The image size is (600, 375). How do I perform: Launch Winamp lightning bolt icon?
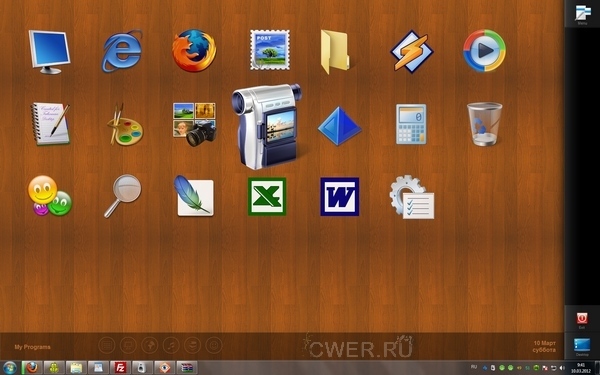click(412, 52)
